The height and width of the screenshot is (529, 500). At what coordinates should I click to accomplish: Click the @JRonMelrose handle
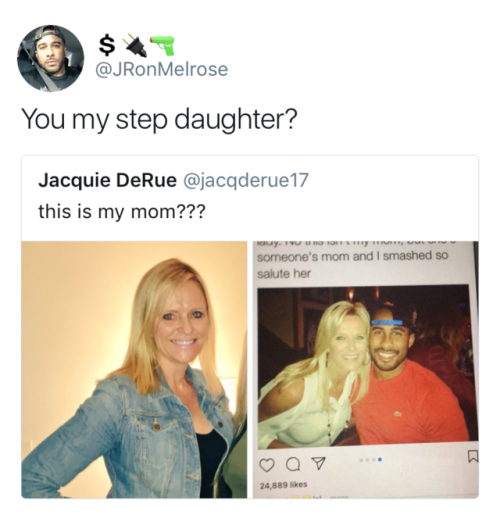[162, 69]
